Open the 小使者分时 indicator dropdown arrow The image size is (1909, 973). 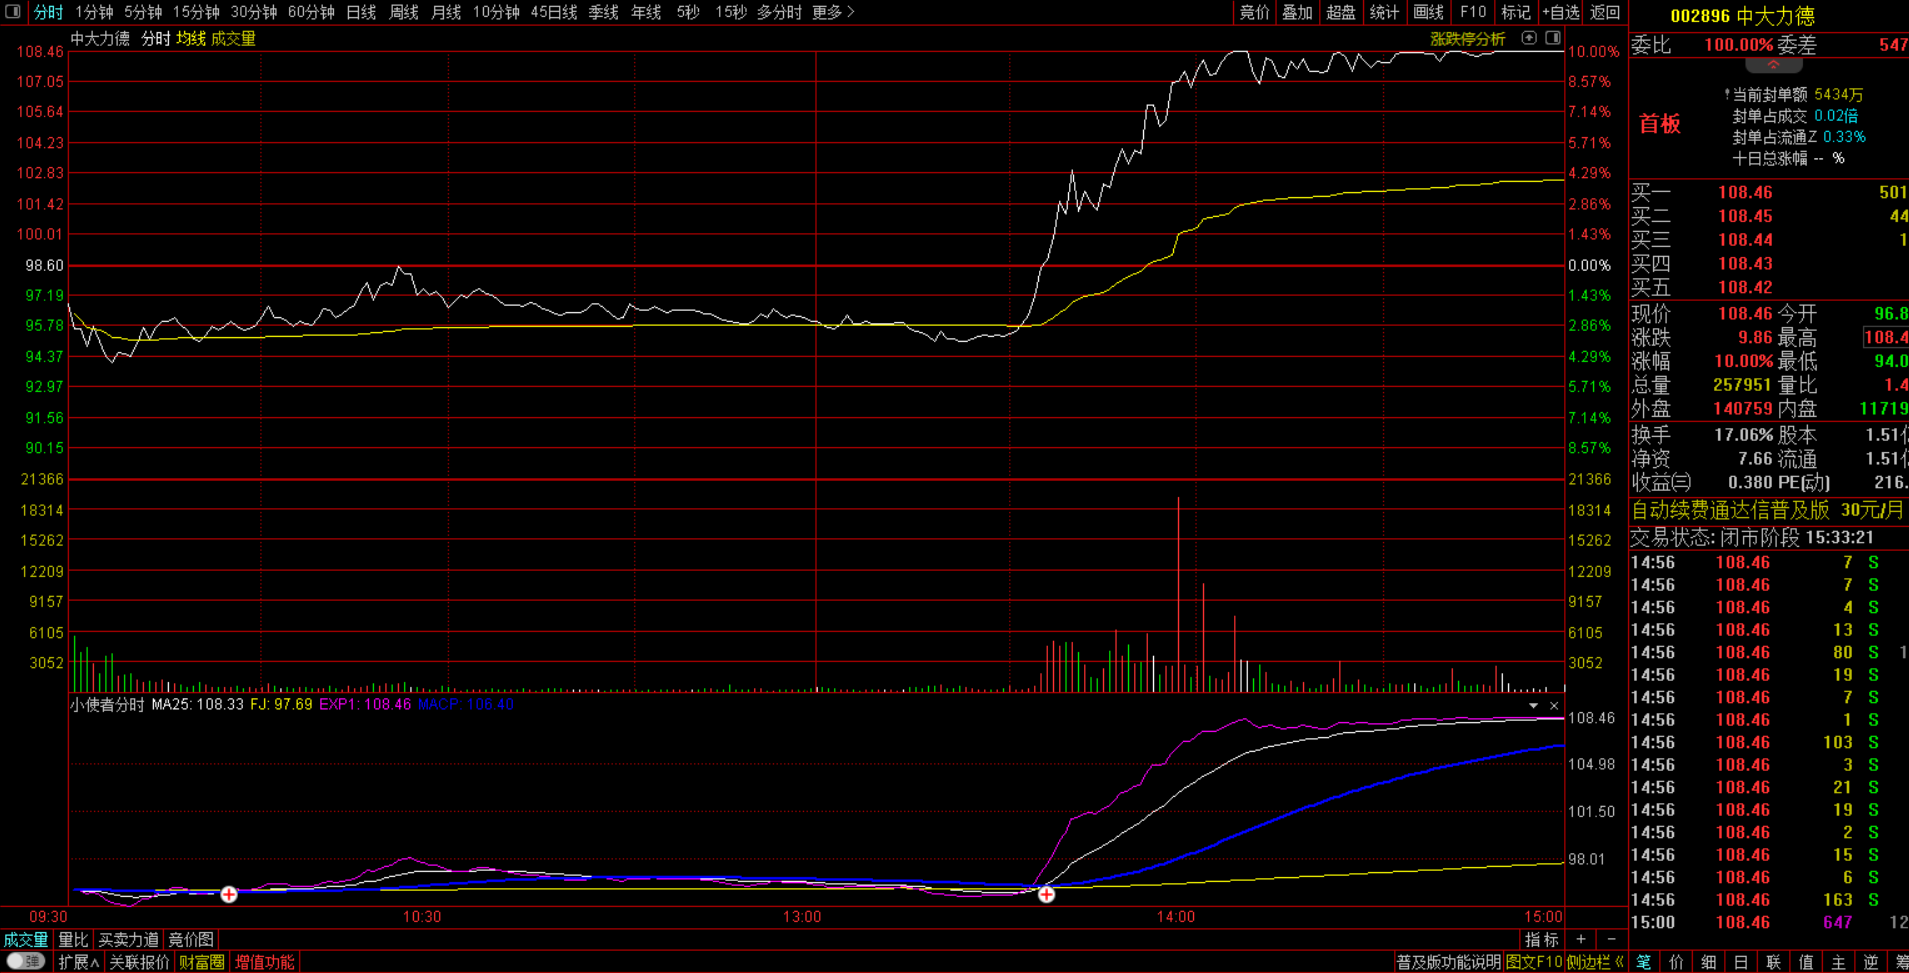(1533, 706)
